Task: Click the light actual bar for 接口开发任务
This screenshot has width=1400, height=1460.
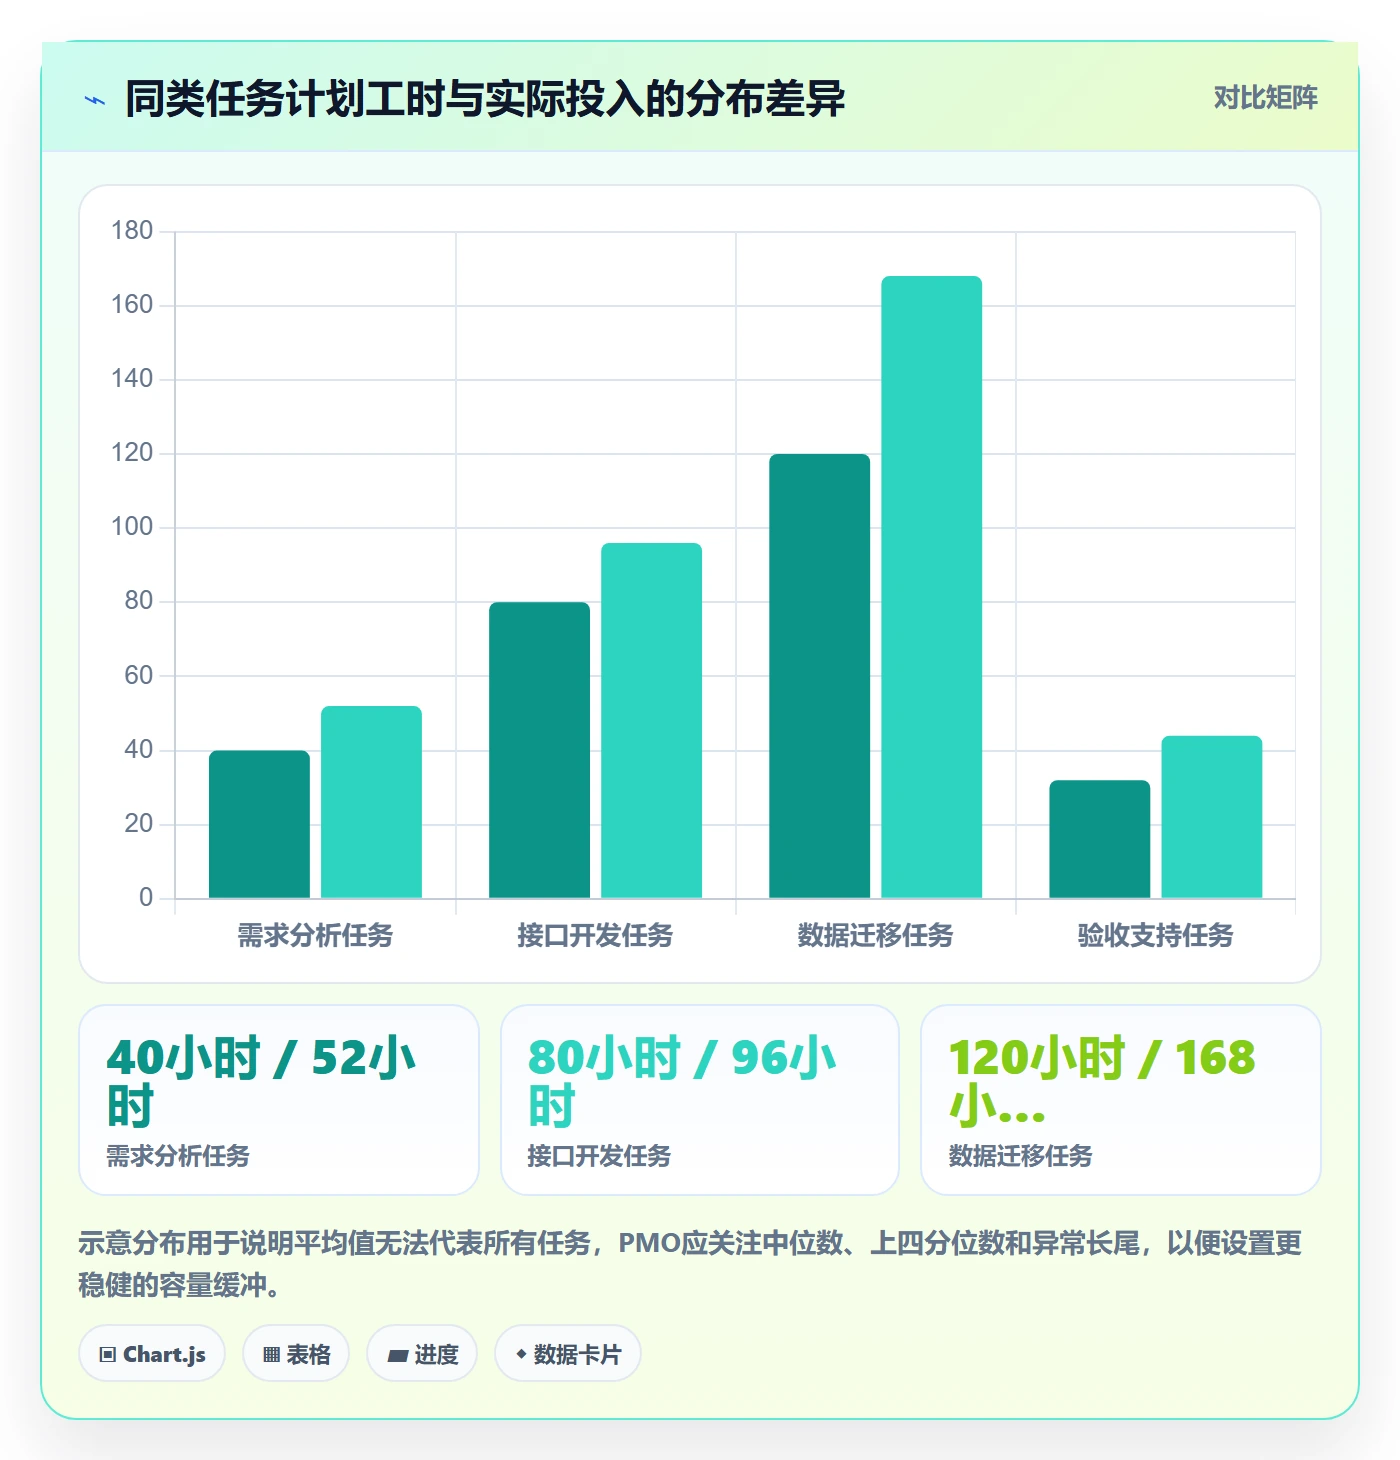Action: click(651, 720)
